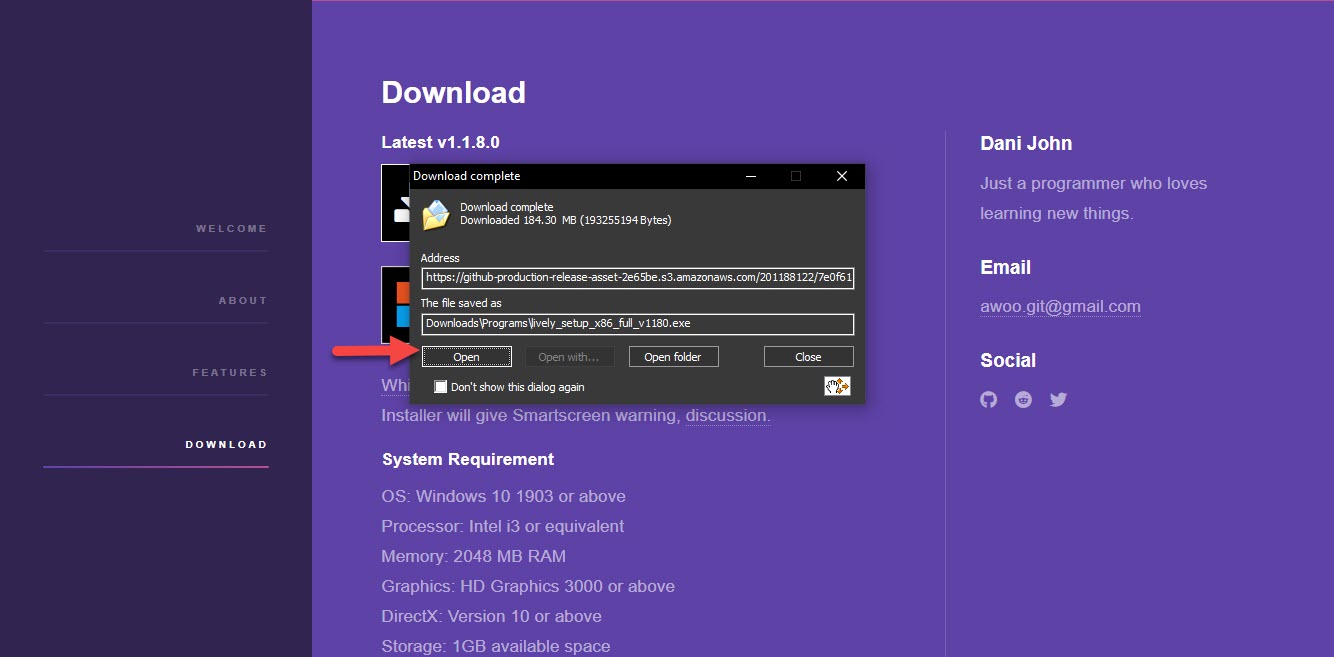Click the Open folder button

click(x=672, y=357)
